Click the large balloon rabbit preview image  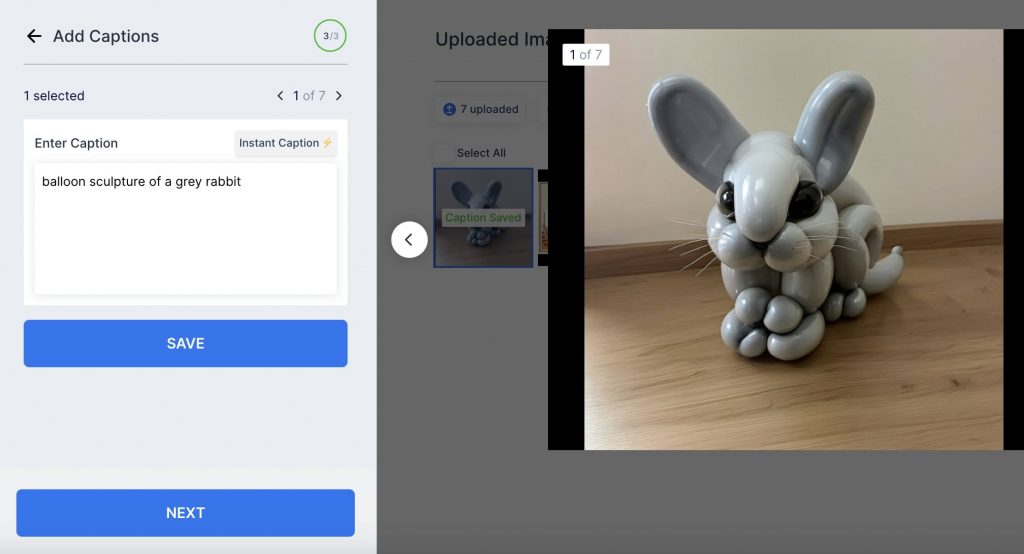pyautogui.click(x=793, y=239)
